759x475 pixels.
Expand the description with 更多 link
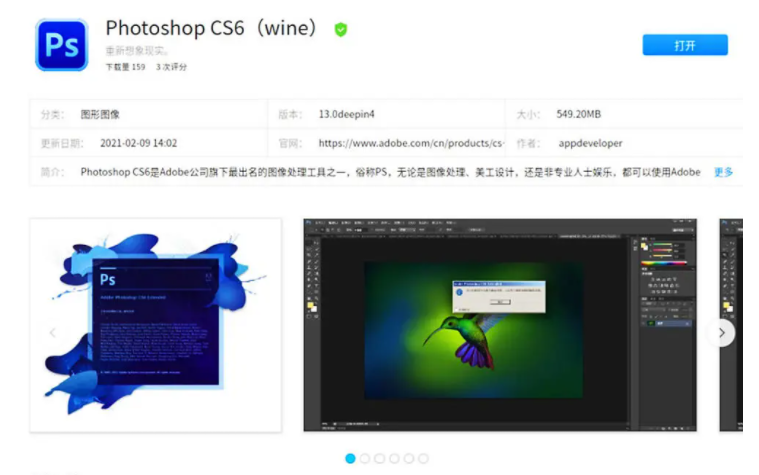click(723, 172)
